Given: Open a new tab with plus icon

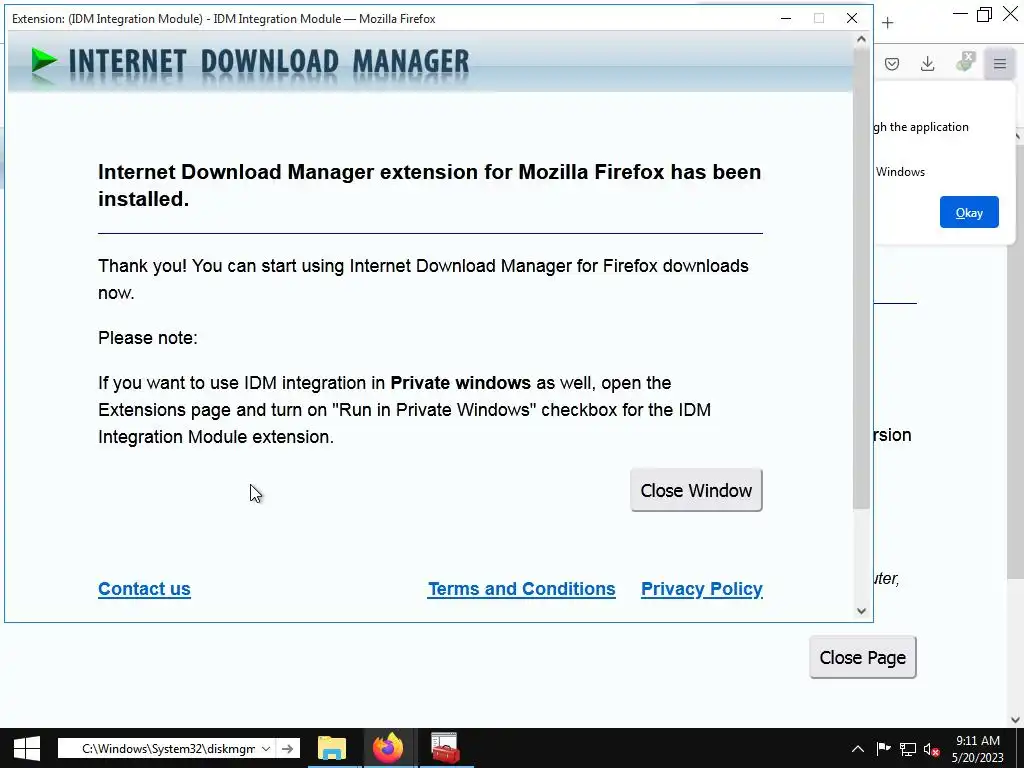Looking at the screenshot, I should click(x=888, y=23).
